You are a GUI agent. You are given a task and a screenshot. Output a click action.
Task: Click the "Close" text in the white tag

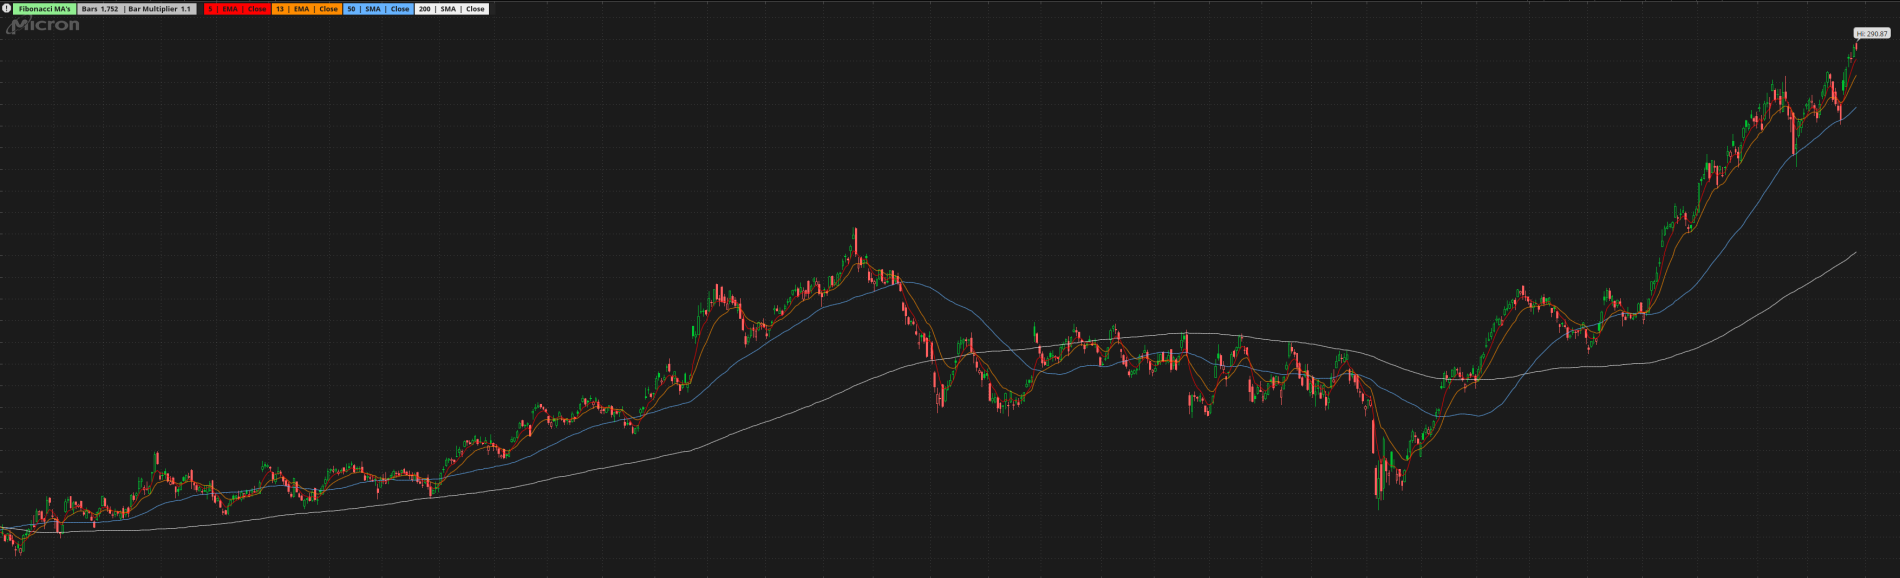[x=475, y=9]
